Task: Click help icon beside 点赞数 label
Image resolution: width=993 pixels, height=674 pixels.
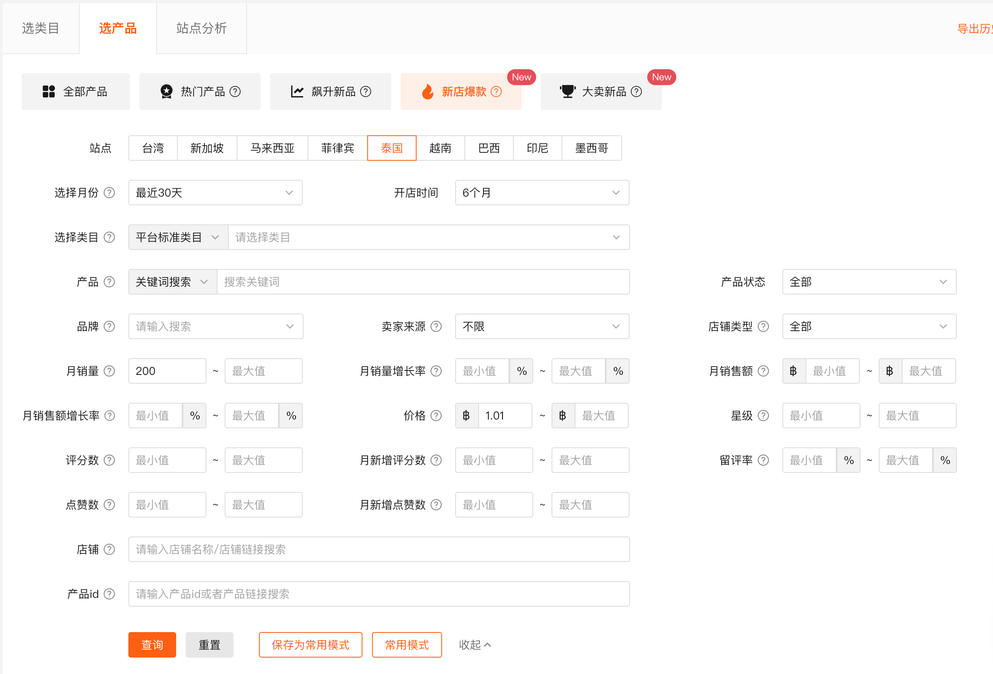Action: 110,505
